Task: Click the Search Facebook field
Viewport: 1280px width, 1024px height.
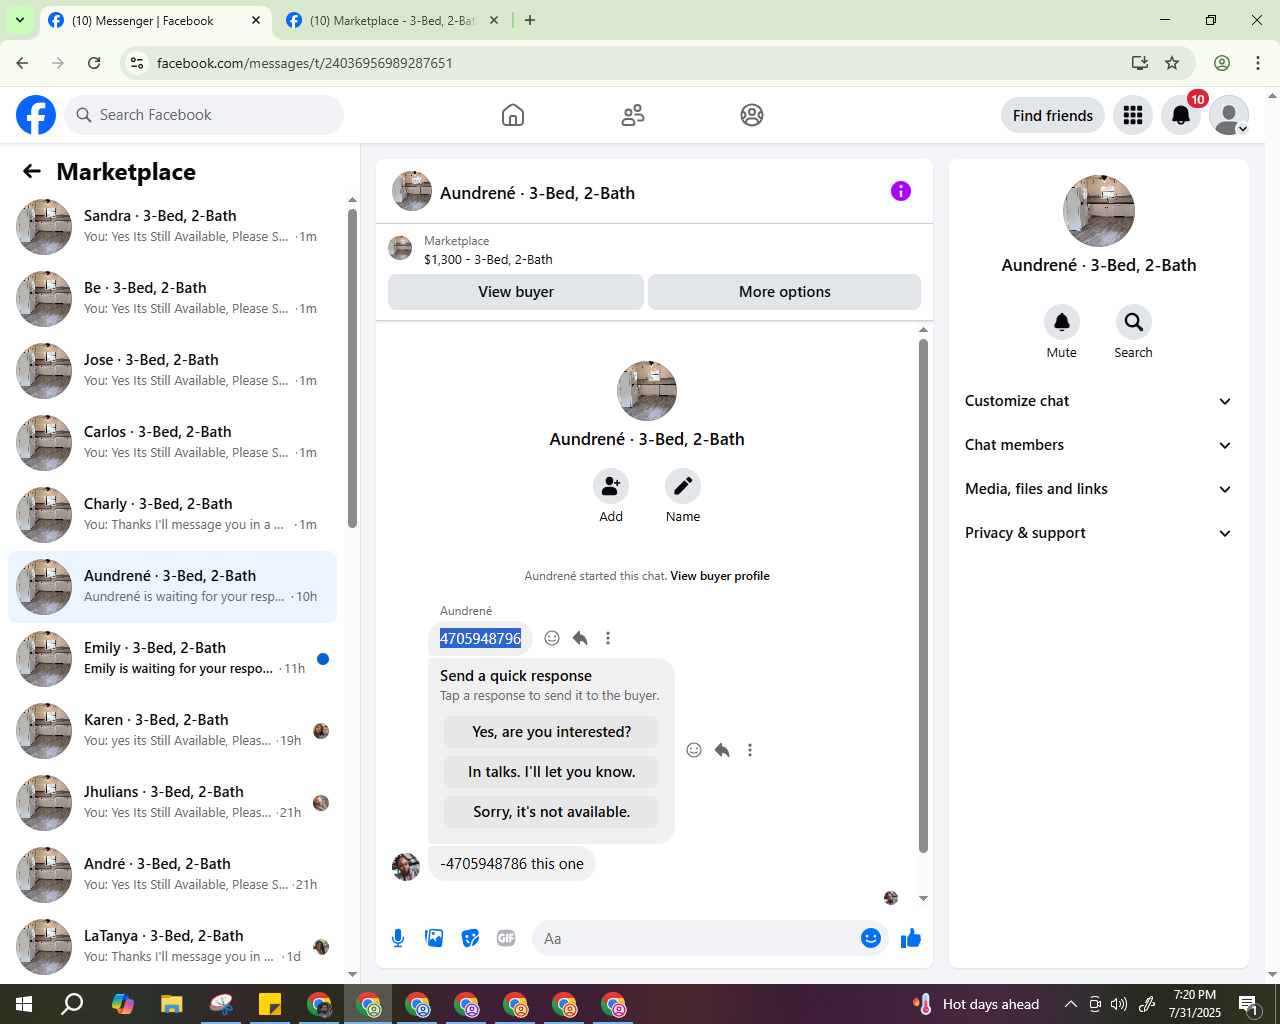Action: (x=204, y=115)
